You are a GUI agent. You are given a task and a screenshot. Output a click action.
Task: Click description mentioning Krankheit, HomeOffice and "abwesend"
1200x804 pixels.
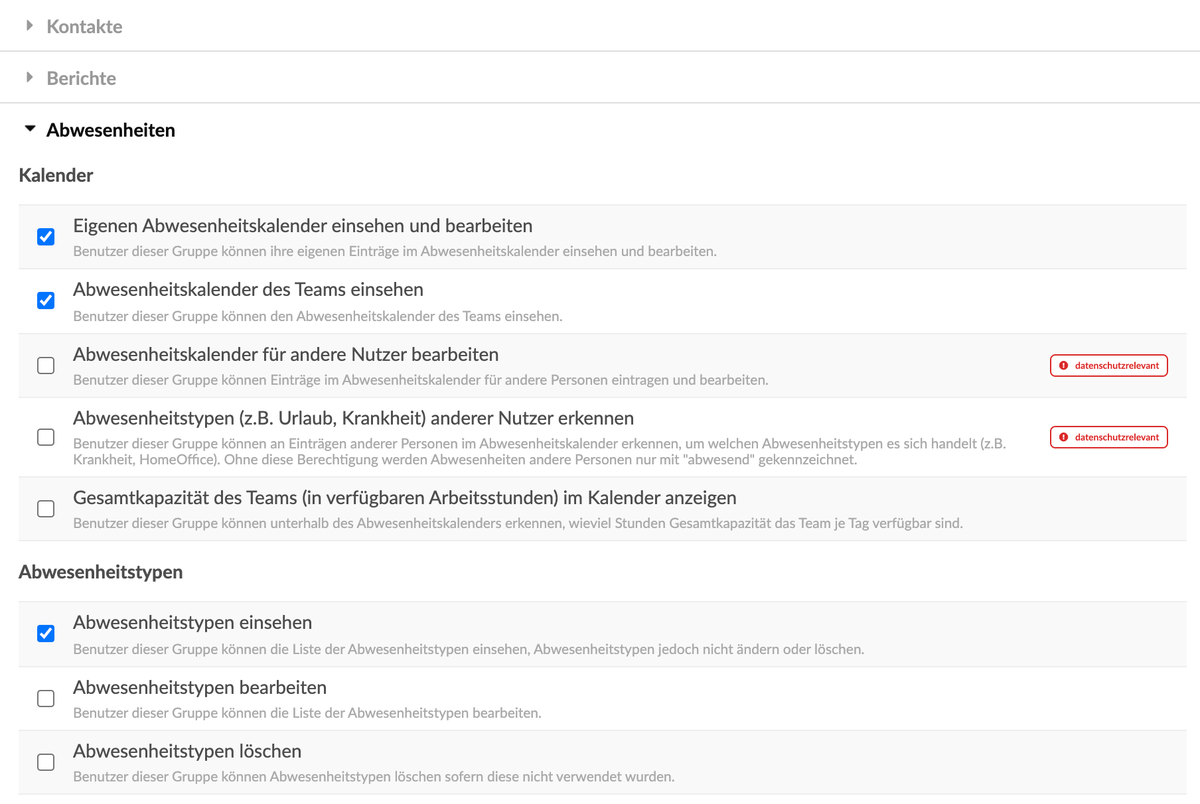point(540,452)
